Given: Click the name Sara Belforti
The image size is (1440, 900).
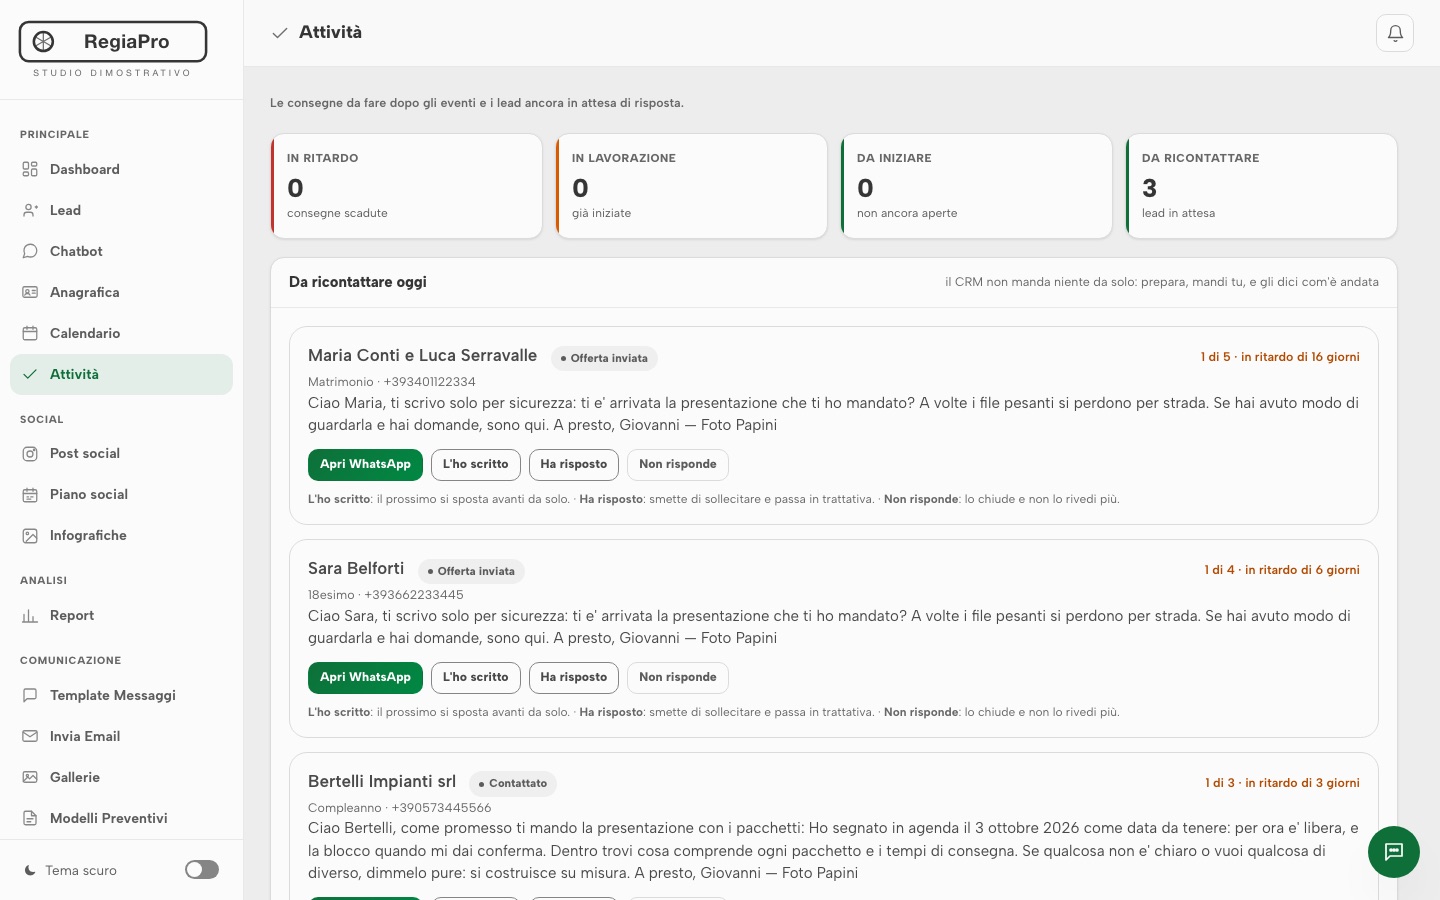Looking at the screenshot, I should (356, 568).
